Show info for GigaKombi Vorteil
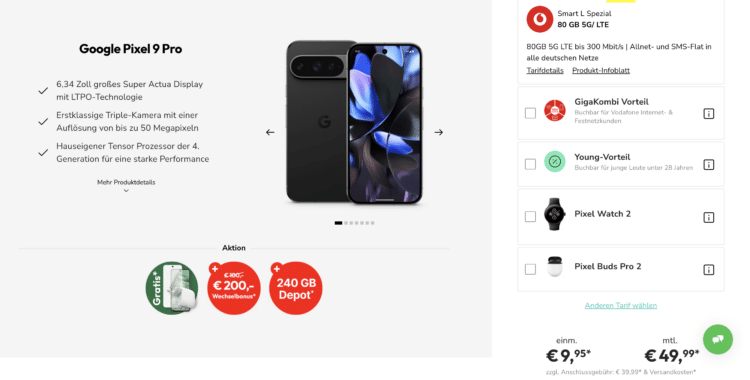 click(708, 113)
